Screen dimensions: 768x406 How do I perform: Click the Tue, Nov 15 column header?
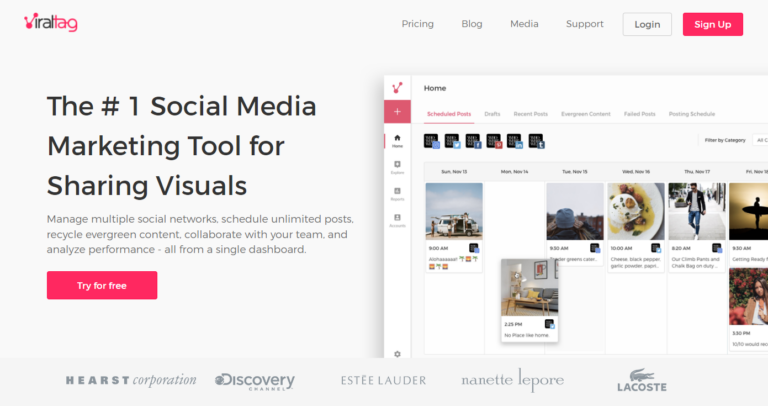[x=575, y=172]
